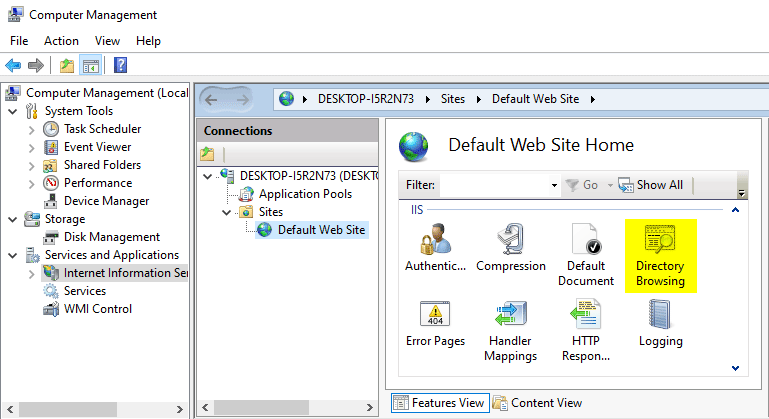The height and width of the screenshot is (419, 769).
Task: Open the View menu
Action: (x=107, y=41)
